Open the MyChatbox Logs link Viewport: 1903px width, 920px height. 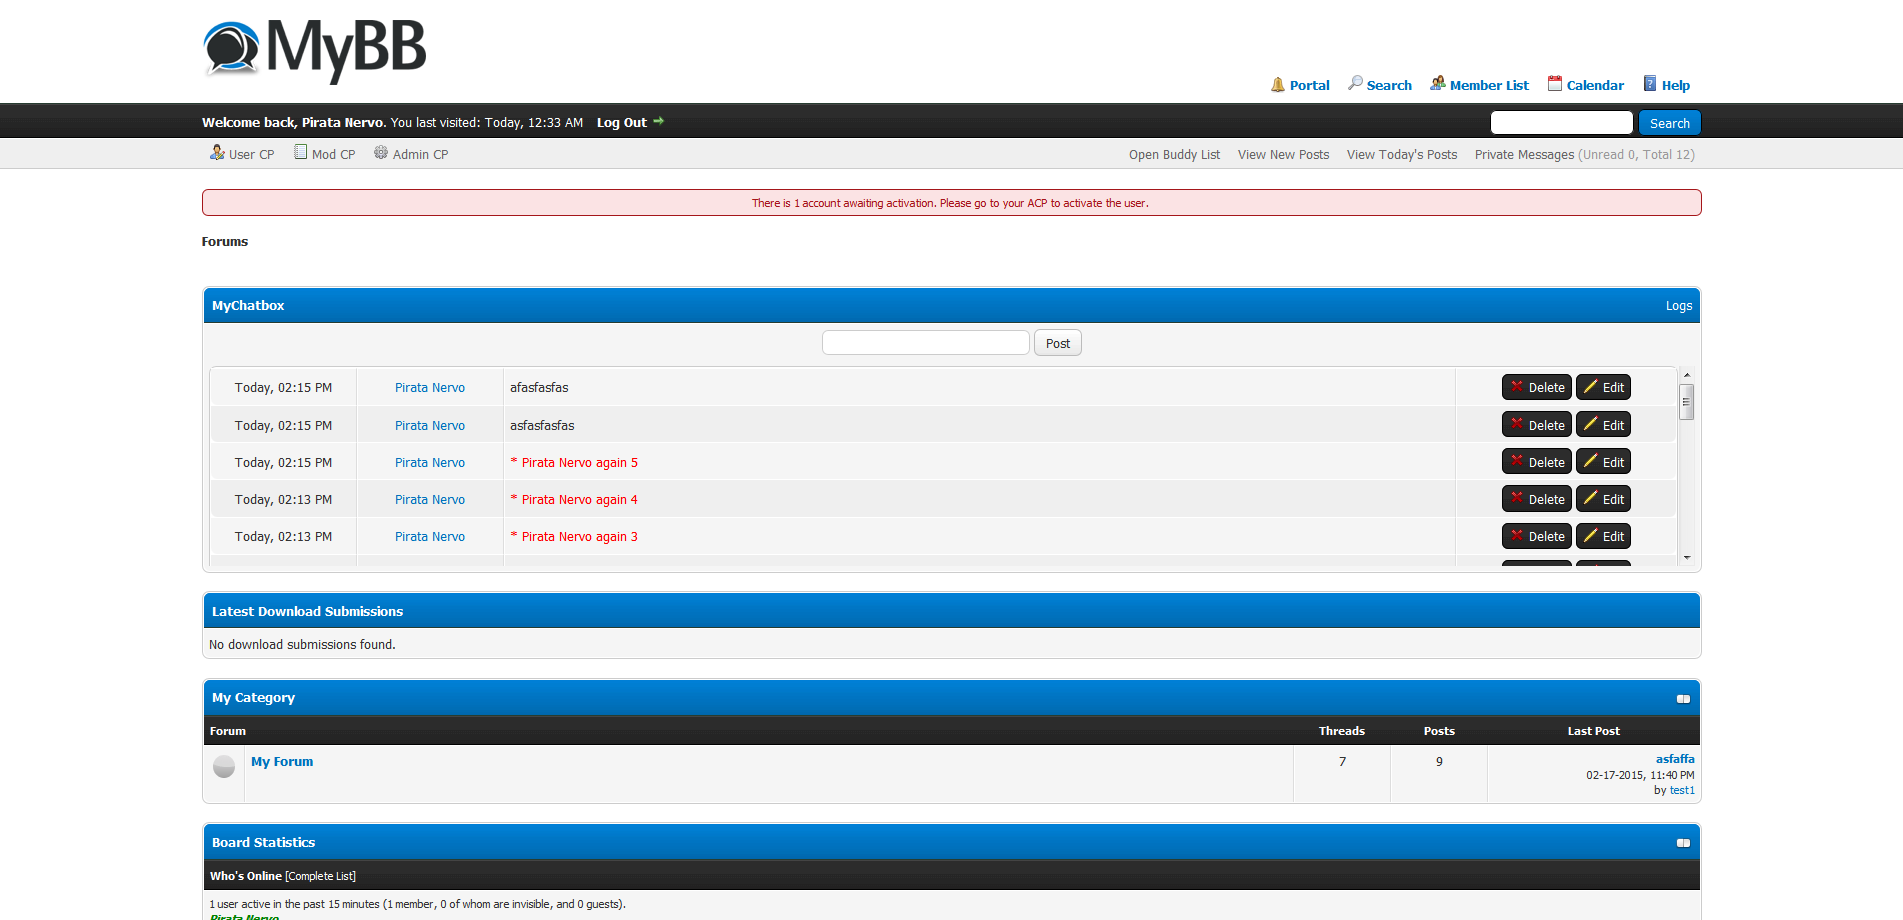1678,306
